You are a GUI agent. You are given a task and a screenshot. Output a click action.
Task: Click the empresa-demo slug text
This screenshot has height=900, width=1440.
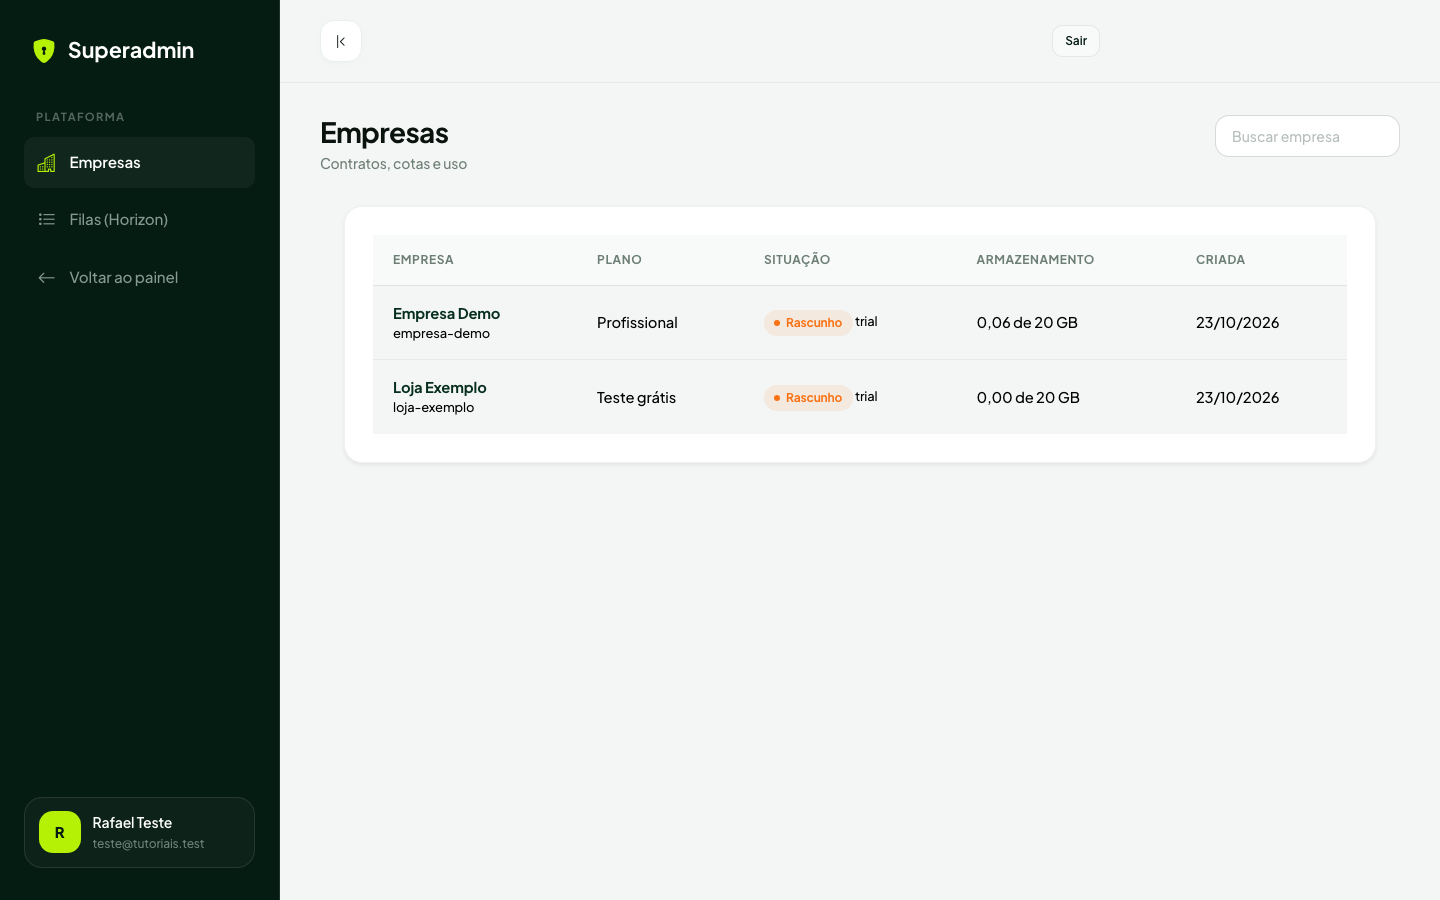[x=441, y=334]
